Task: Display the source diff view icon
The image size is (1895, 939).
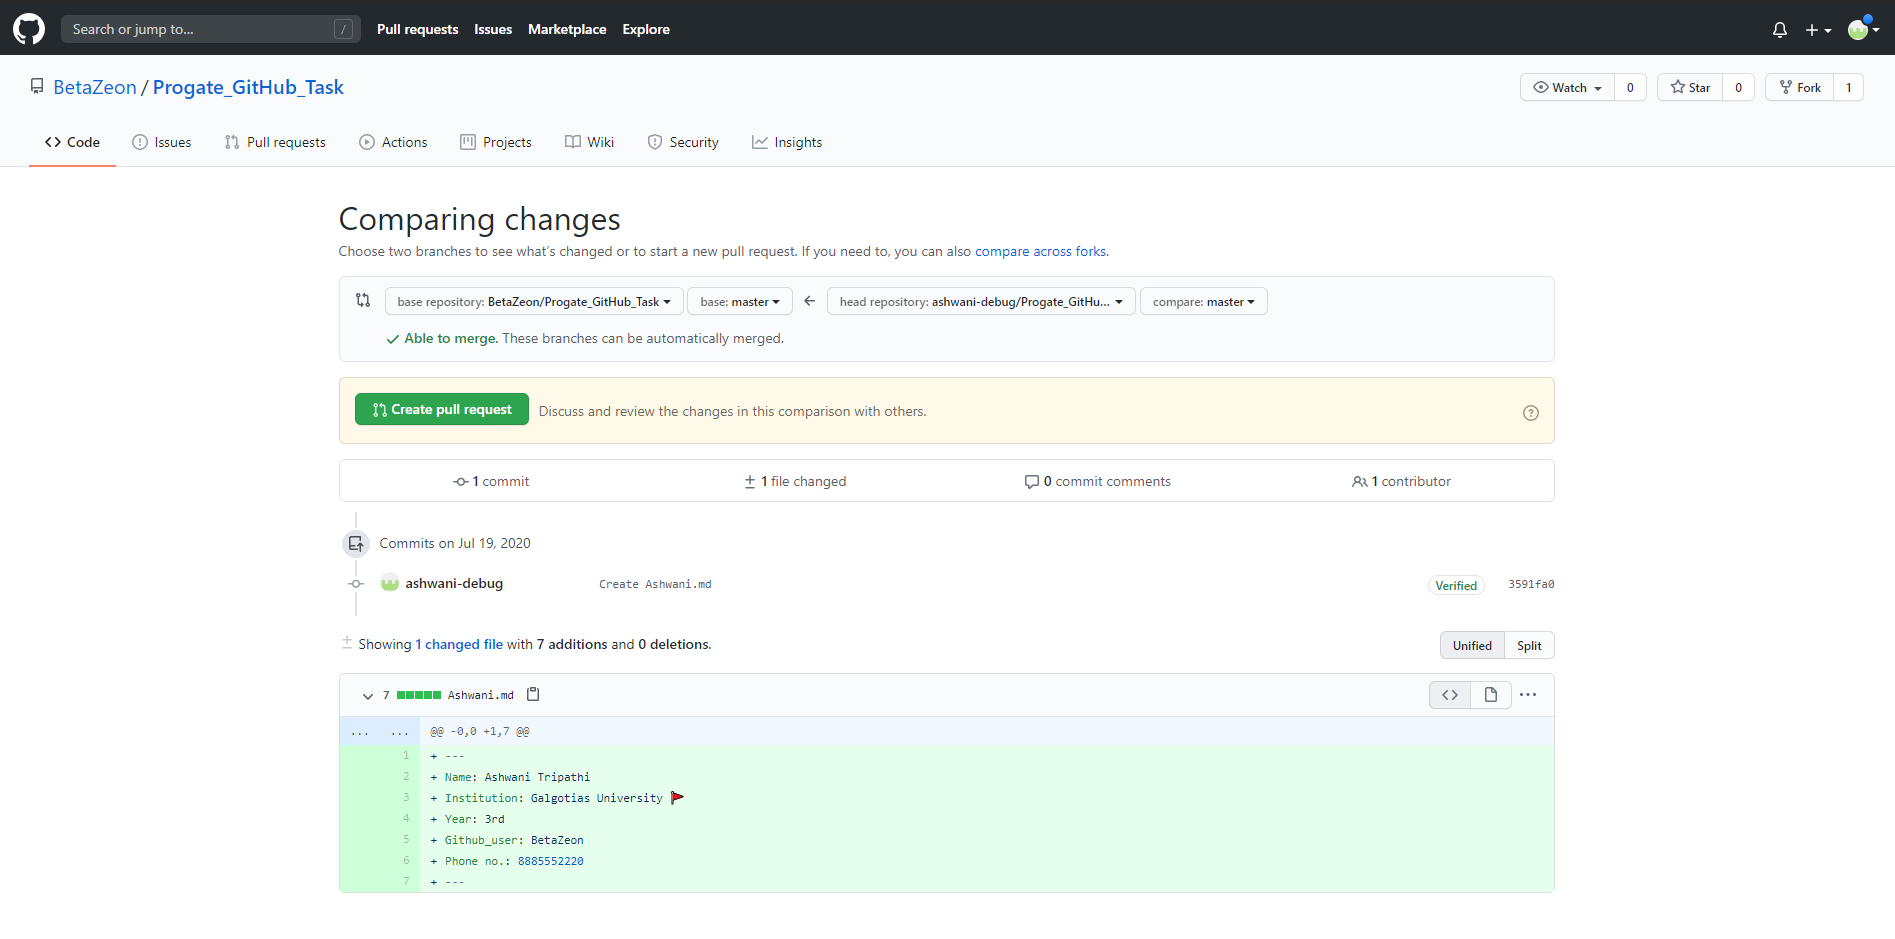Action: [x=1450, y=695]
